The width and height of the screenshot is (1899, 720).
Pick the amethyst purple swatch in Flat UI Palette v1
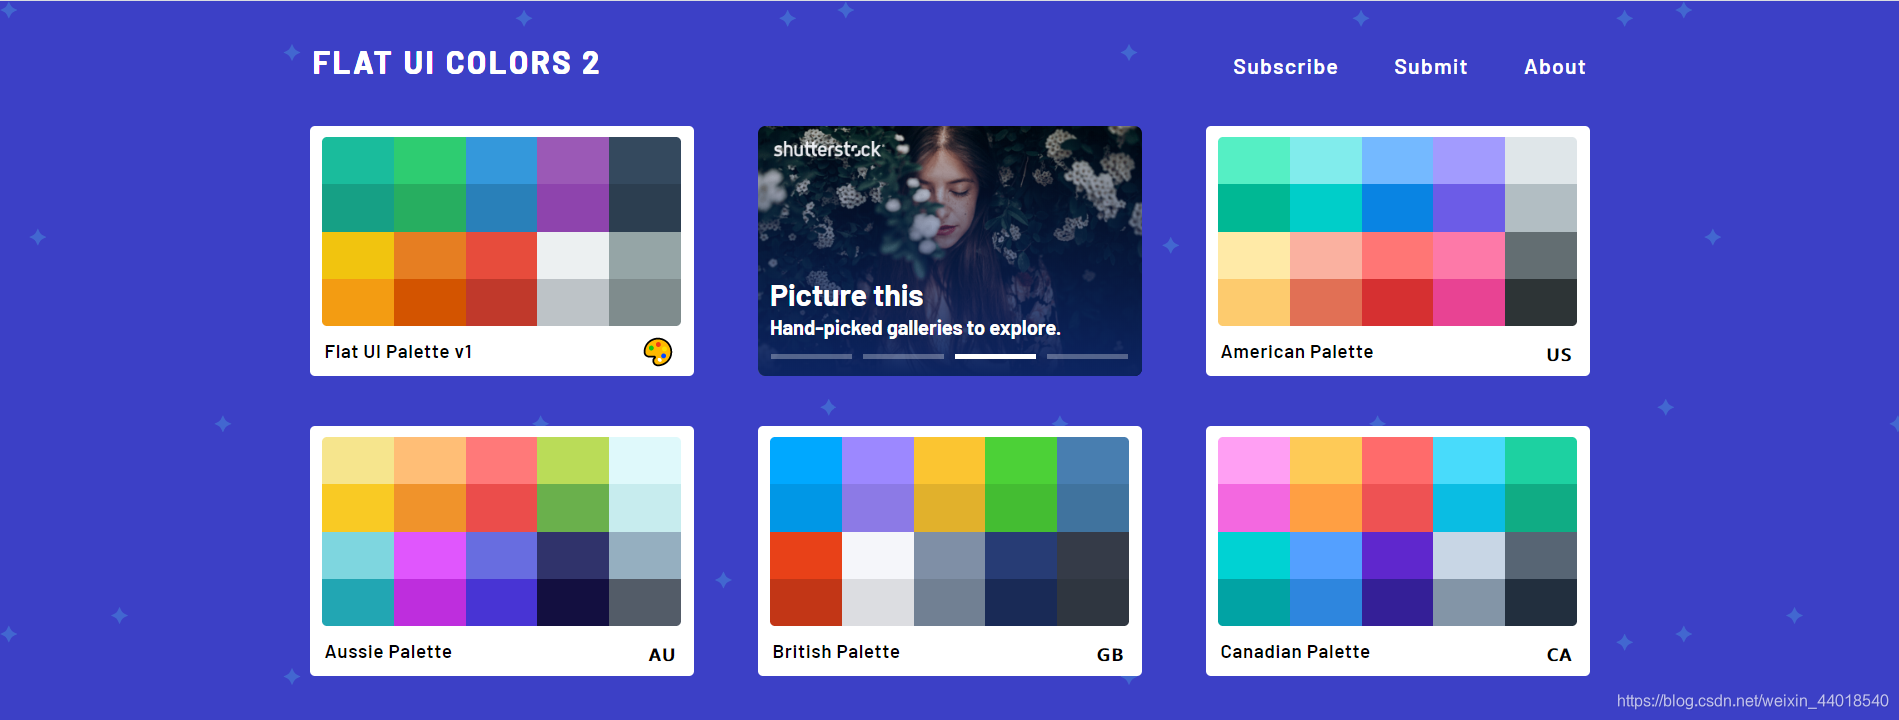[573, 161]
